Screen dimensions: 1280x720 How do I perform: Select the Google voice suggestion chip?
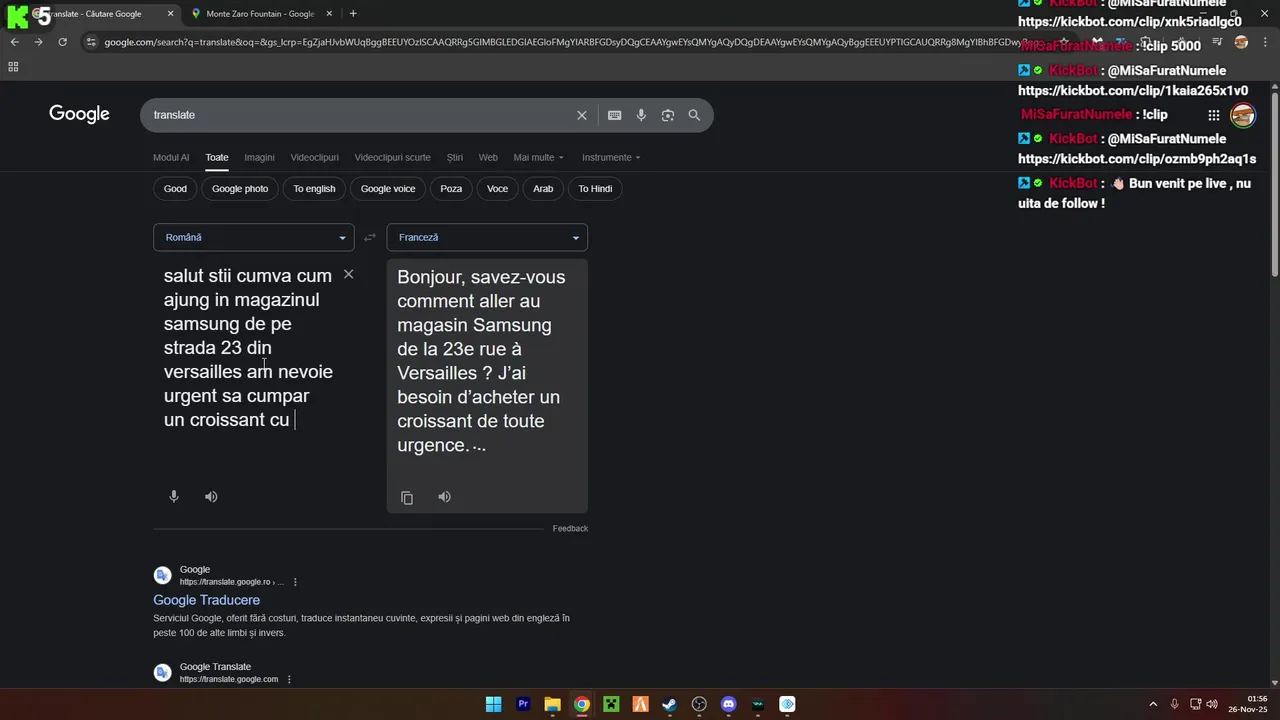point(388,188)
